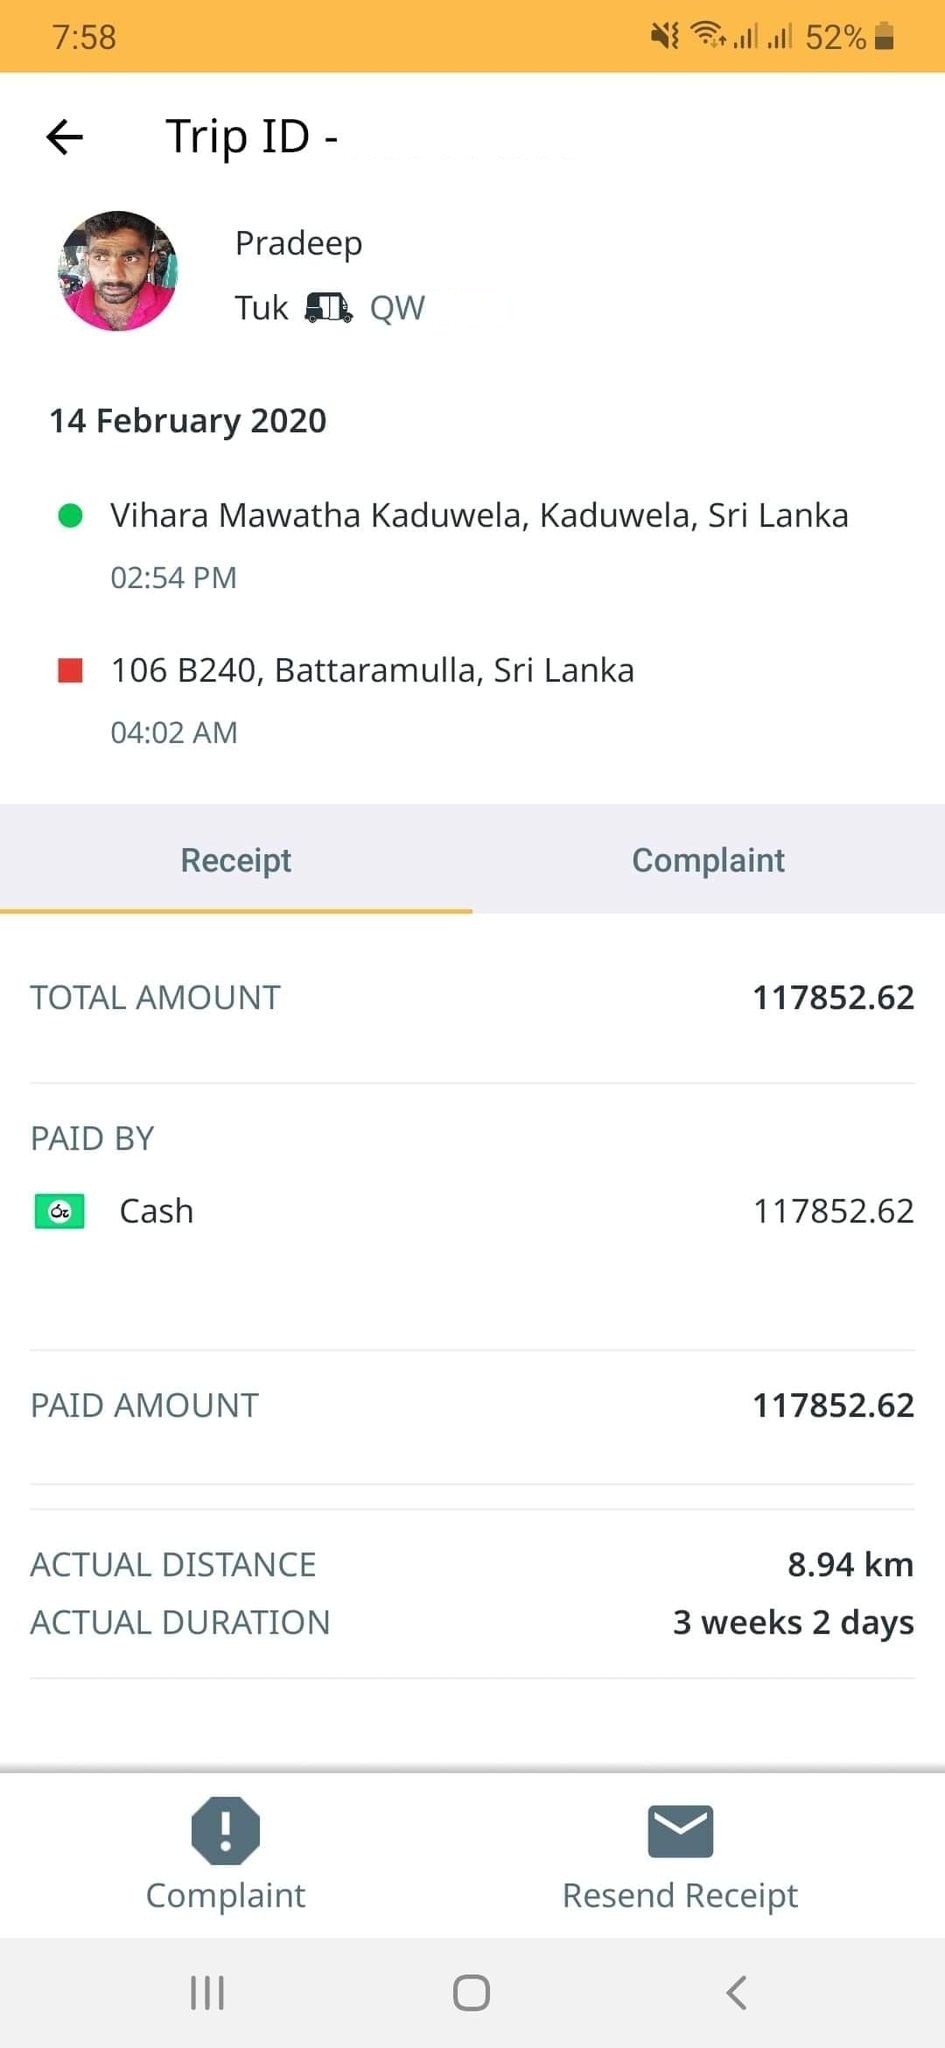Select the Vihara Mawatha Kaduwela pickup address
Viewport: 945px width, 2048px height.
(x=479, y=515)
